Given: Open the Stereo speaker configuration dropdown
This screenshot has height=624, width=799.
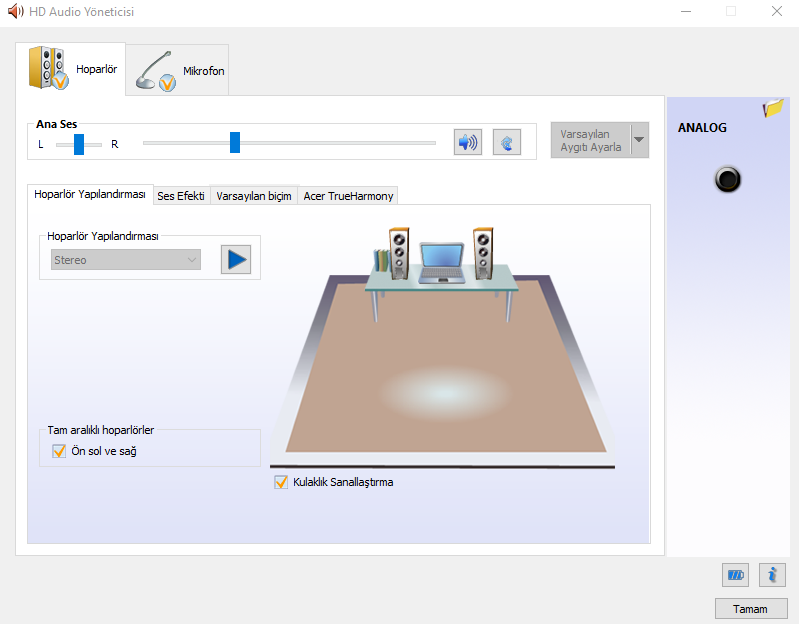Looking at the screenshot, I should [x=126, y=260].
